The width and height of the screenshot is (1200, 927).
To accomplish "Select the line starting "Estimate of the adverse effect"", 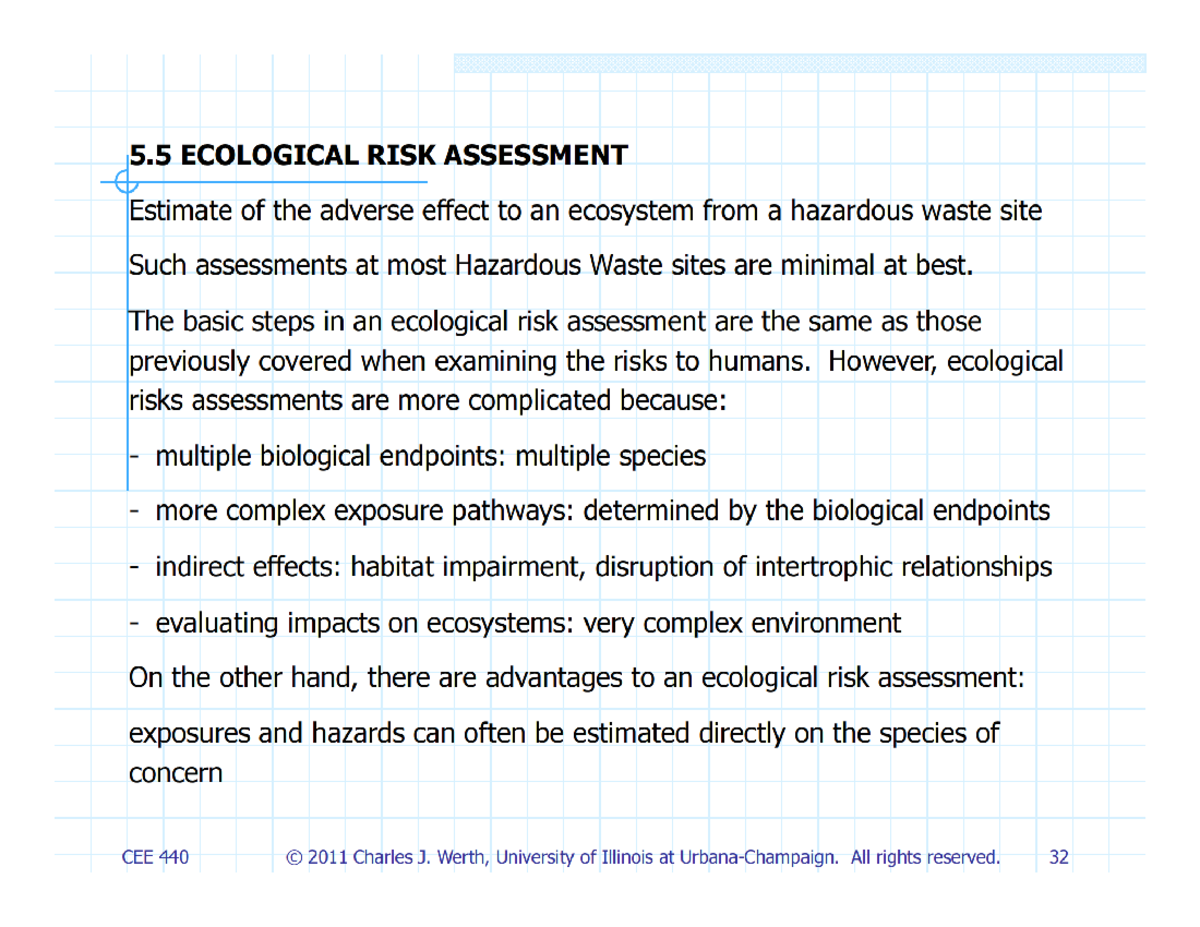I will [586, 212].
